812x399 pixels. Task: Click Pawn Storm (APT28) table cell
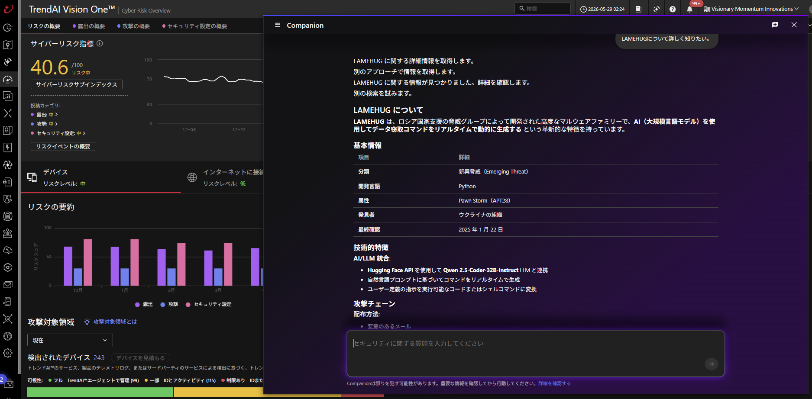click(x=485, y=200)
